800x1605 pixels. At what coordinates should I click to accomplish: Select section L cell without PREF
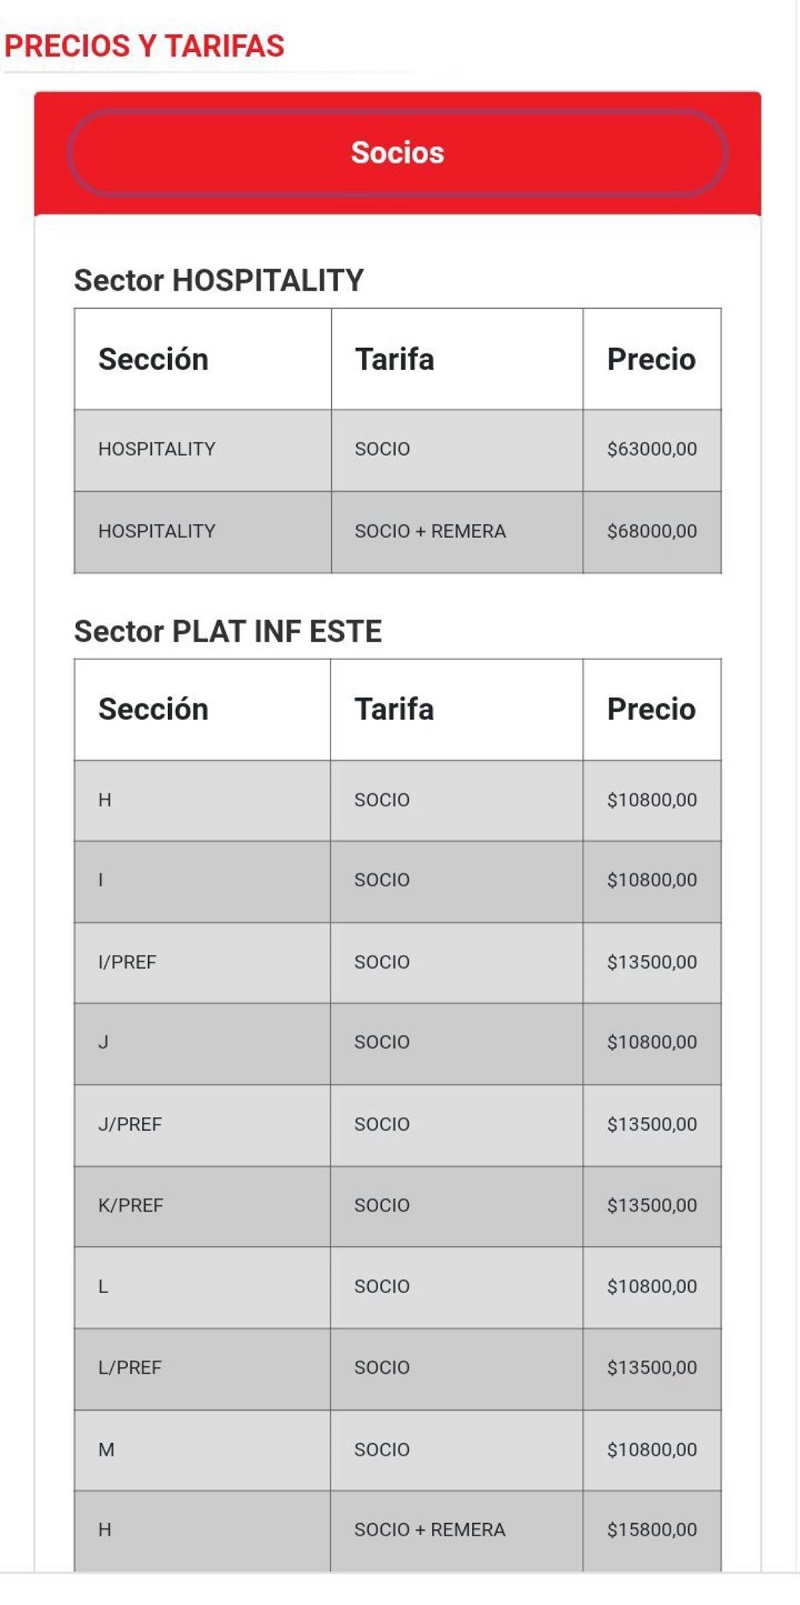click(203, 1286)
